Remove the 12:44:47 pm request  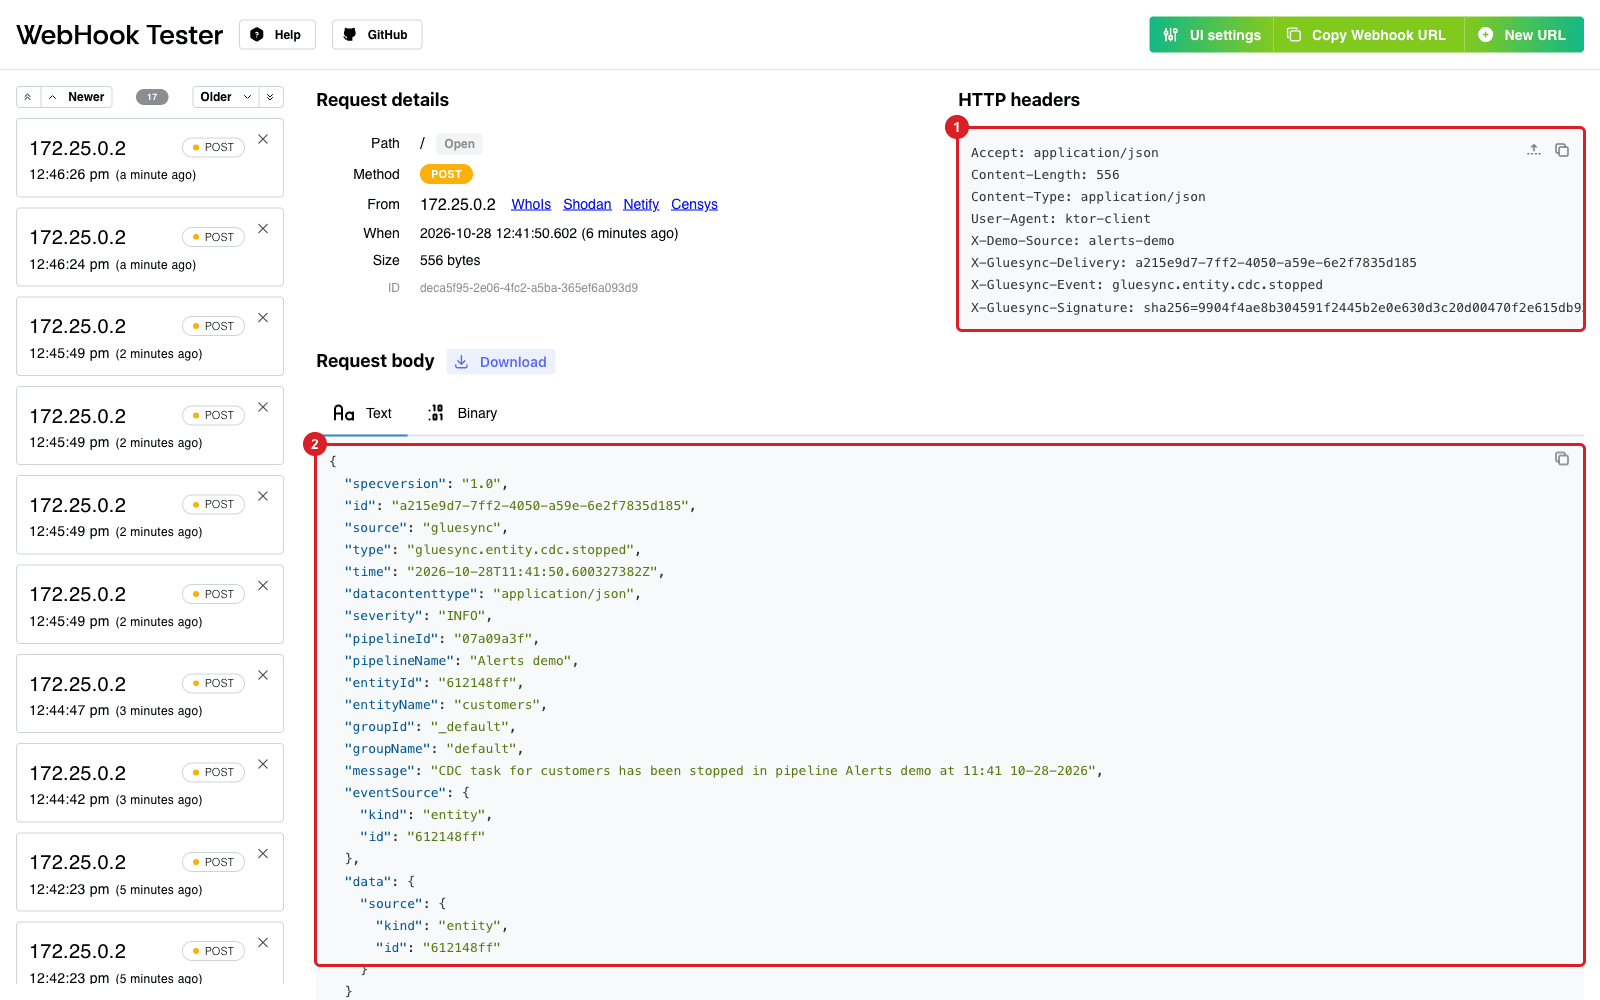click(263, 675)
